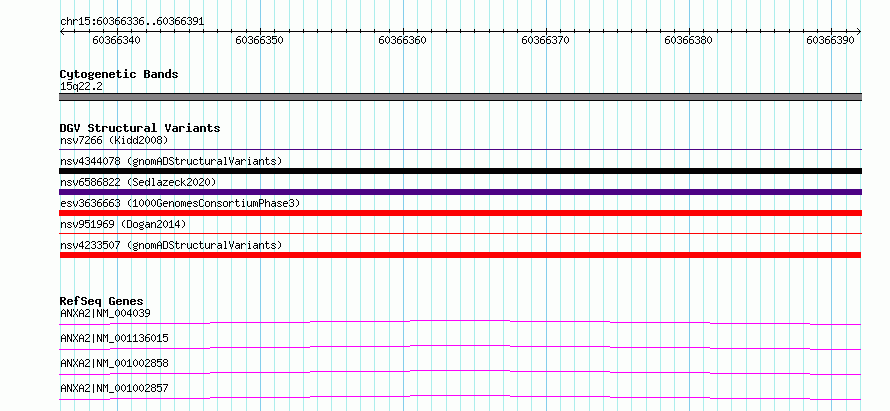Open the DGV Structural Variants track title

click(x=140, y=128)
